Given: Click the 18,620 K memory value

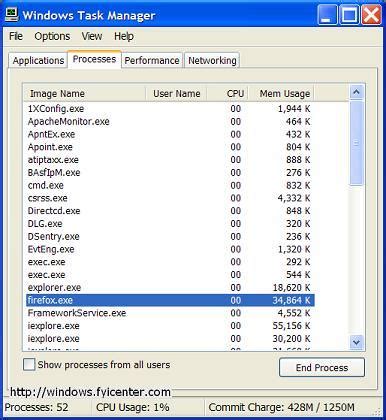Looking at the screenshot, I should [291, 288].
